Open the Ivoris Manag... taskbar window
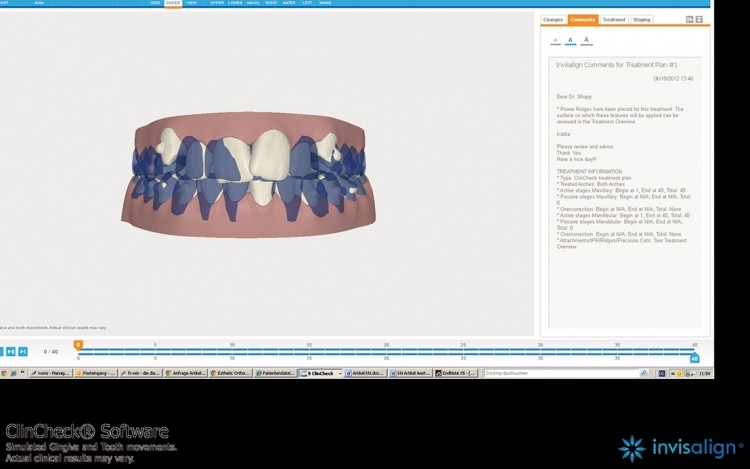This screenshot has width=750, height=469. [51, 373]
